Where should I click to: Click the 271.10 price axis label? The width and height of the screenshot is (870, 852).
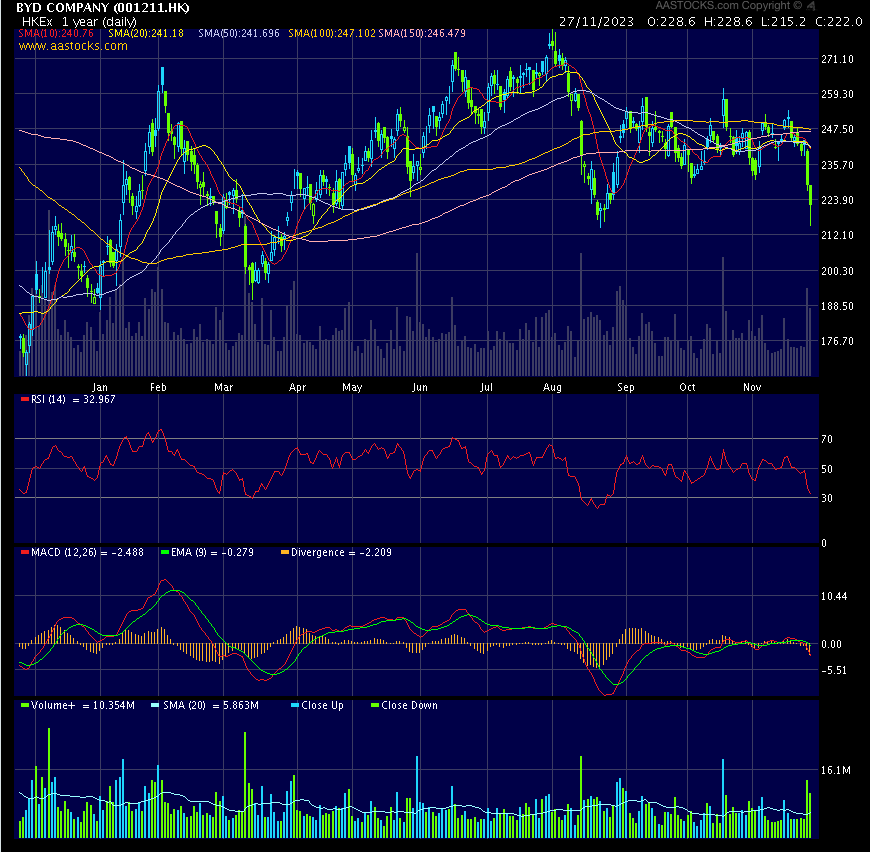[x=837, y=59]
